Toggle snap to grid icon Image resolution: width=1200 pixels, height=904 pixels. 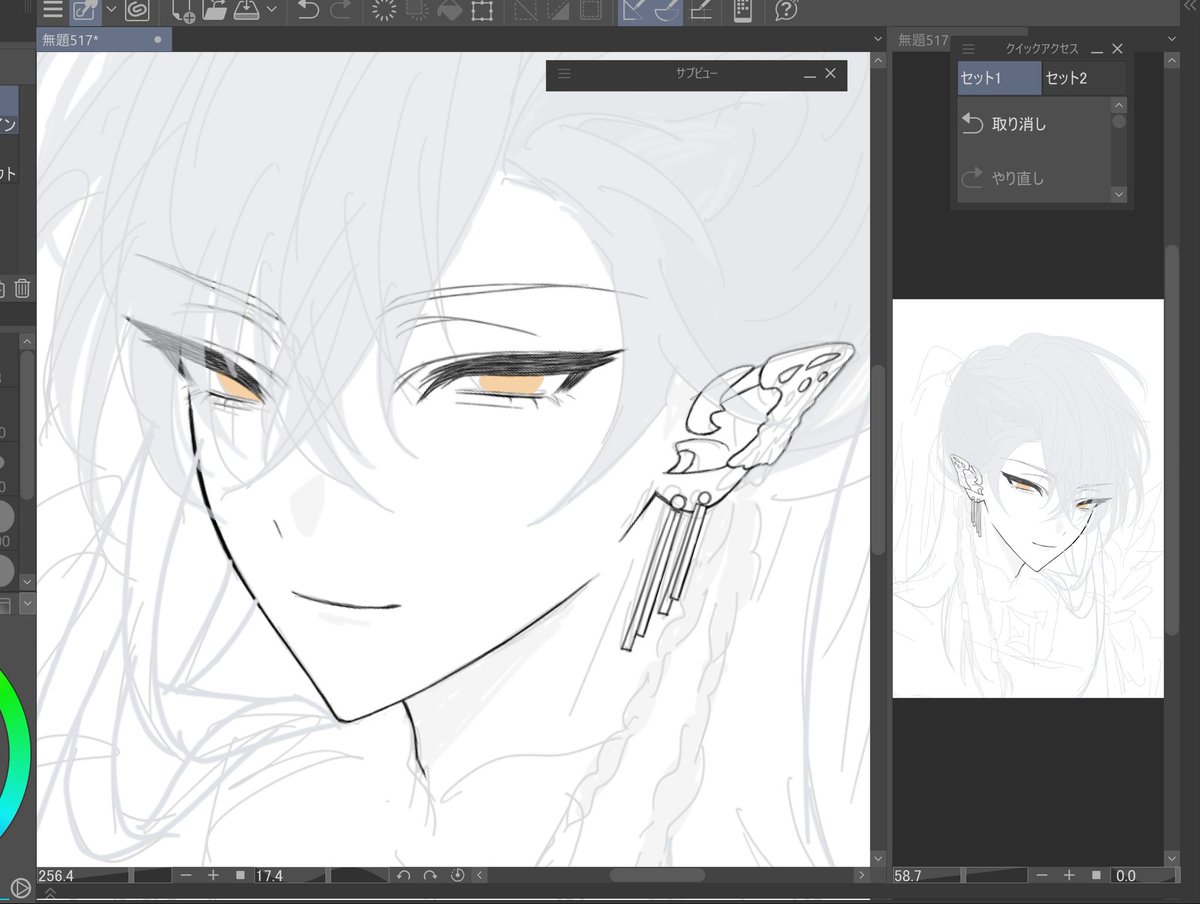[x=701, y=11]
